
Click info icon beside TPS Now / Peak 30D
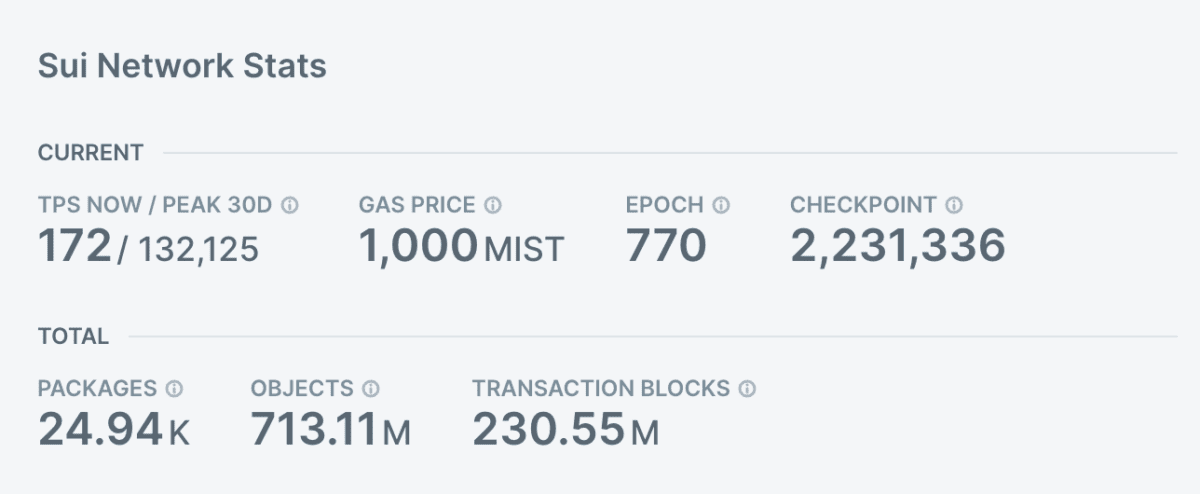[x=290, y=205]
